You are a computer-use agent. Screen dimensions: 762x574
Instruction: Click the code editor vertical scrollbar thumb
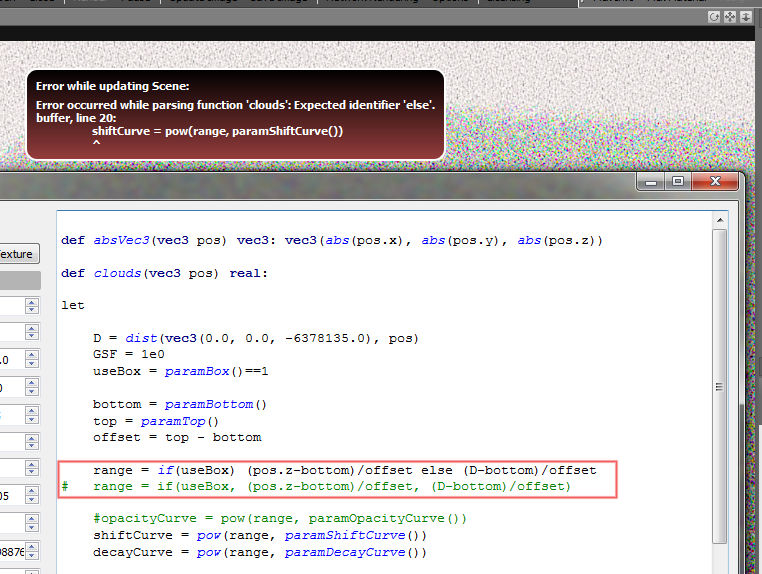721,387
